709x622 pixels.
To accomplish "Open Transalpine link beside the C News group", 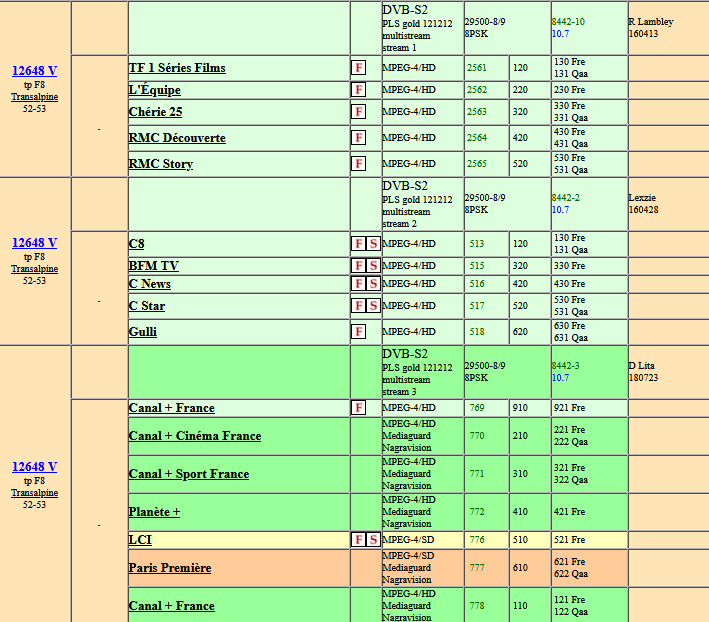I will tap(34, 269).
